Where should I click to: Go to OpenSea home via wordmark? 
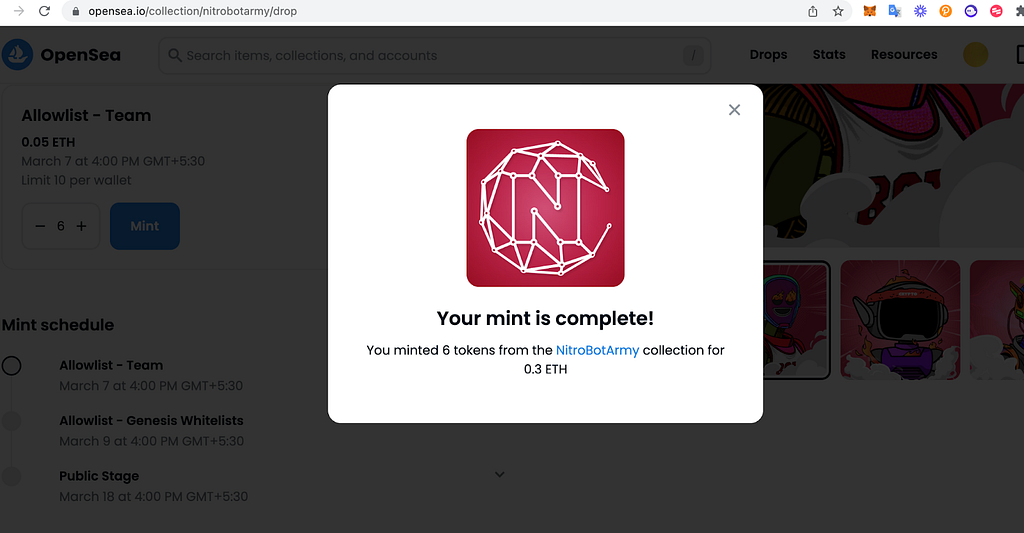80,55
